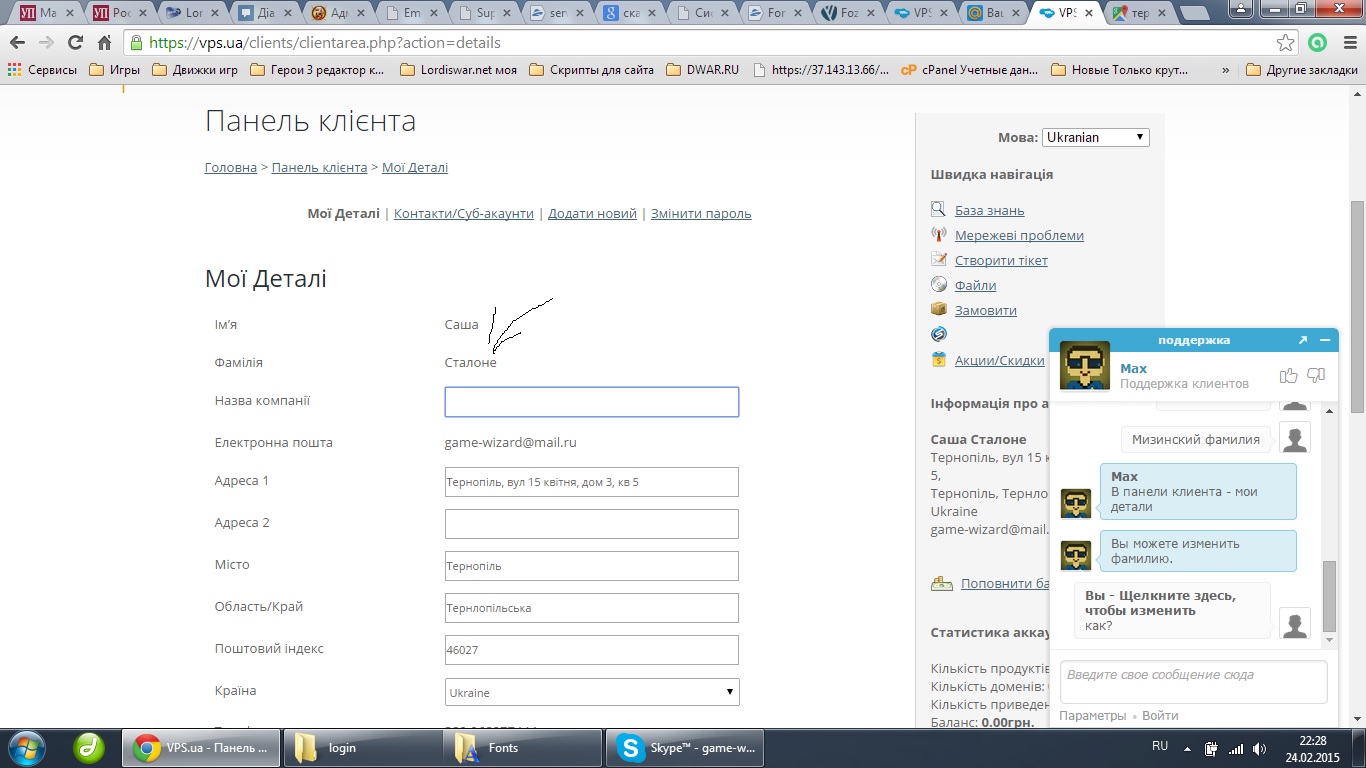
Task: Click into the Адреса 1 field
Action: click(592, 482)
